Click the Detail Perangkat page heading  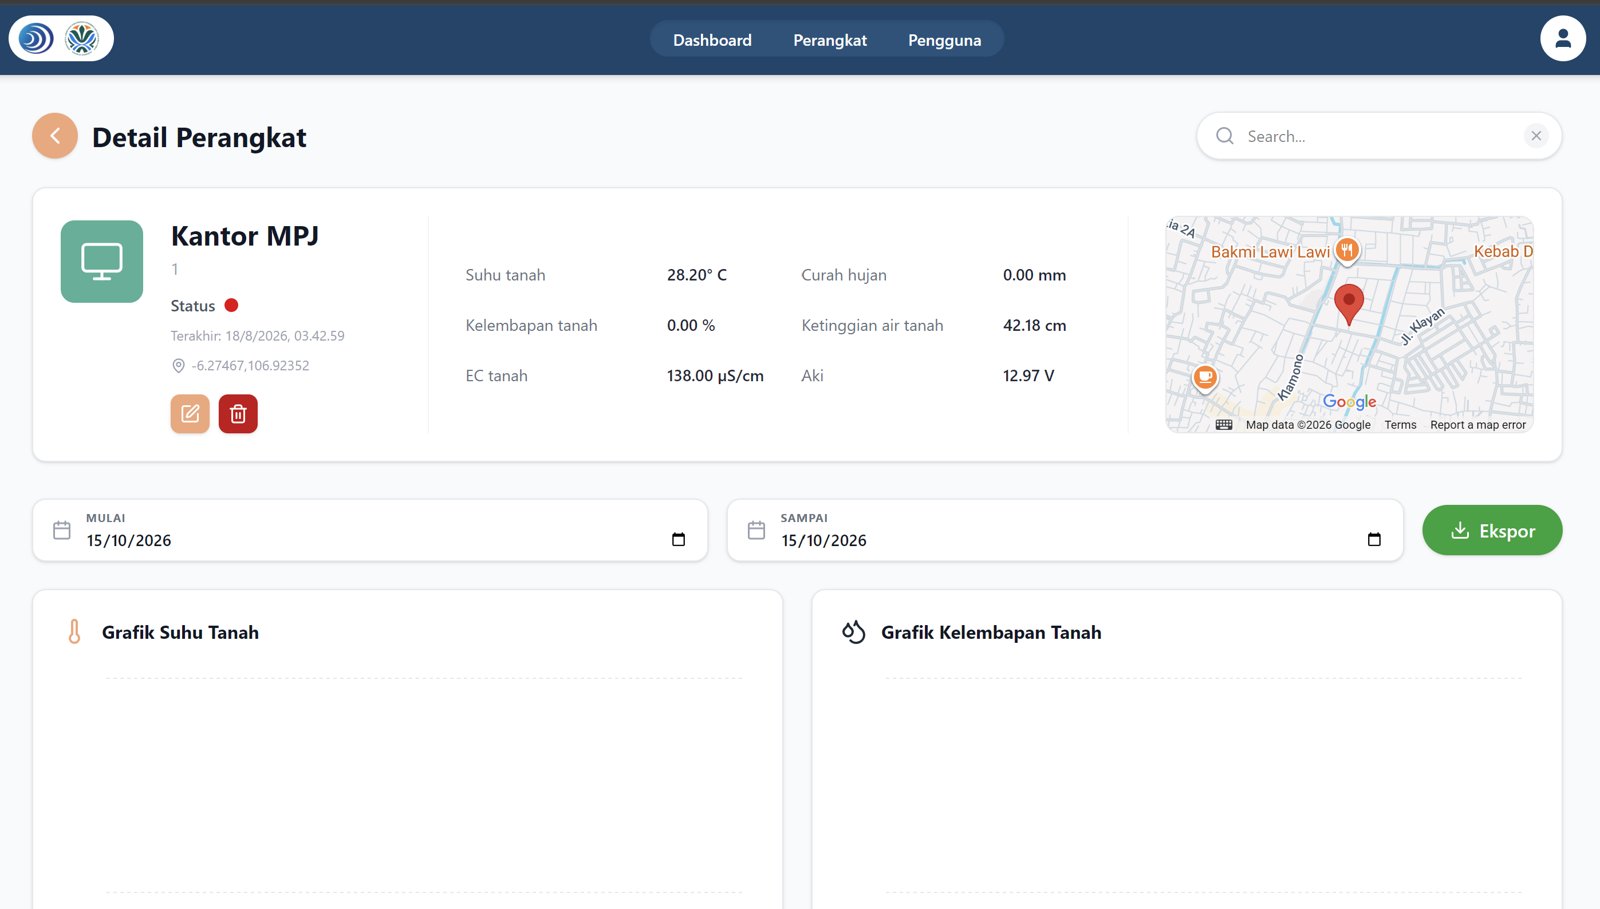click(x=199, y=137)
